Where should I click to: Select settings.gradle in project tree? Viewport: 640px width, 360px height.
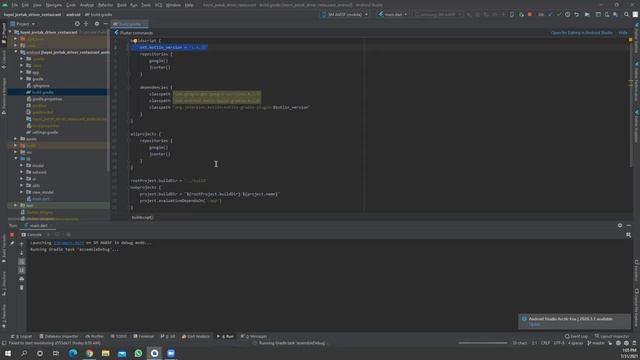point(44,132)
